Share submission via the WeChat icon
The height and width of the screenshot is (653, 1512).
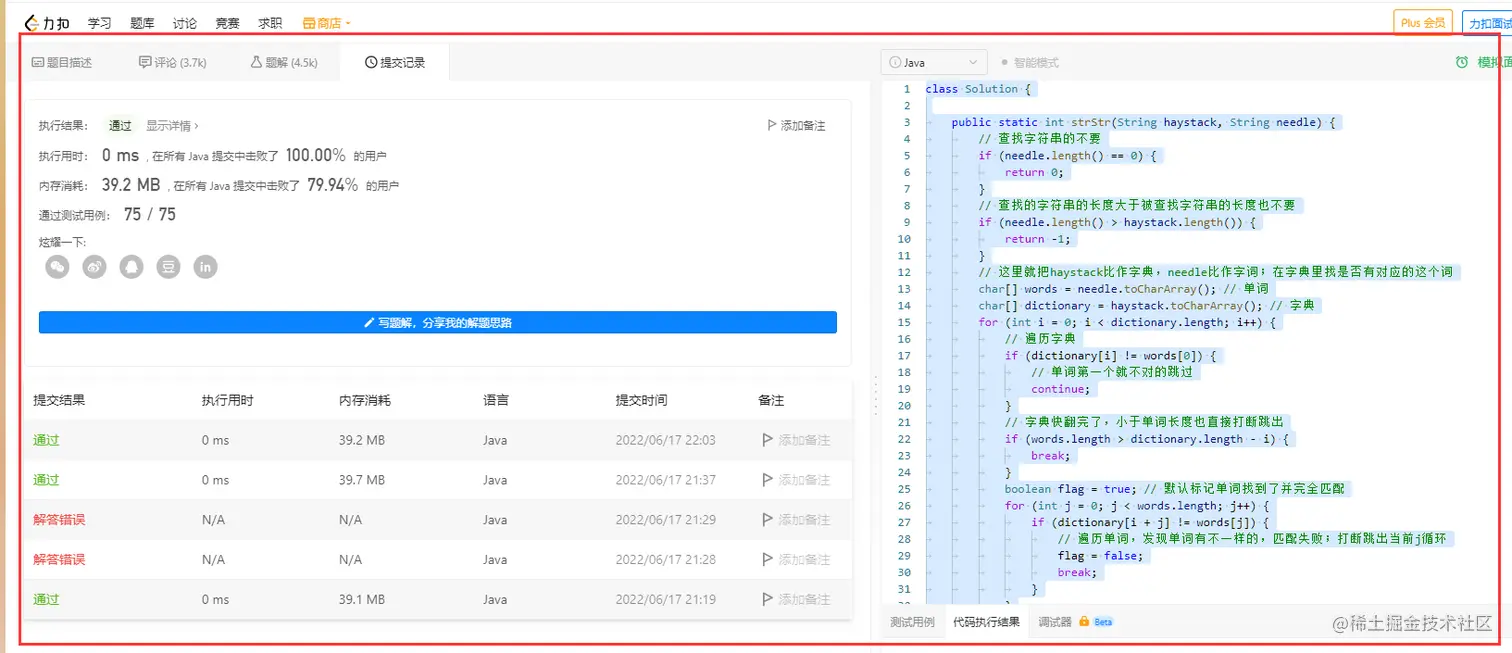tap(57, 266)
